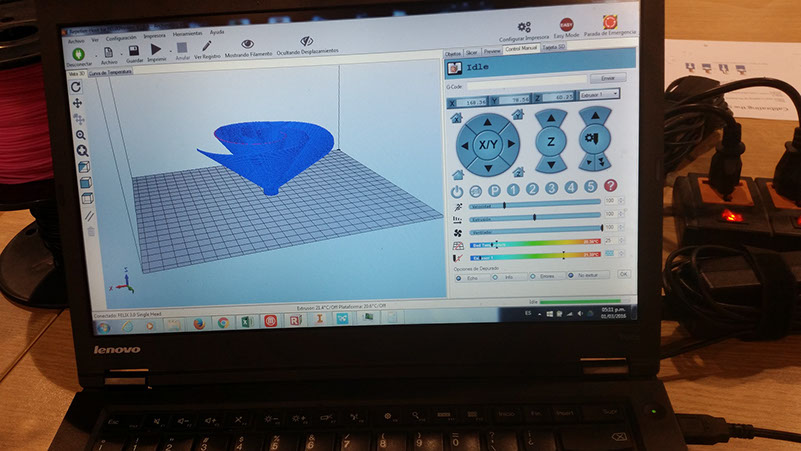Select the isometric cube view icon

click(84, 167)
